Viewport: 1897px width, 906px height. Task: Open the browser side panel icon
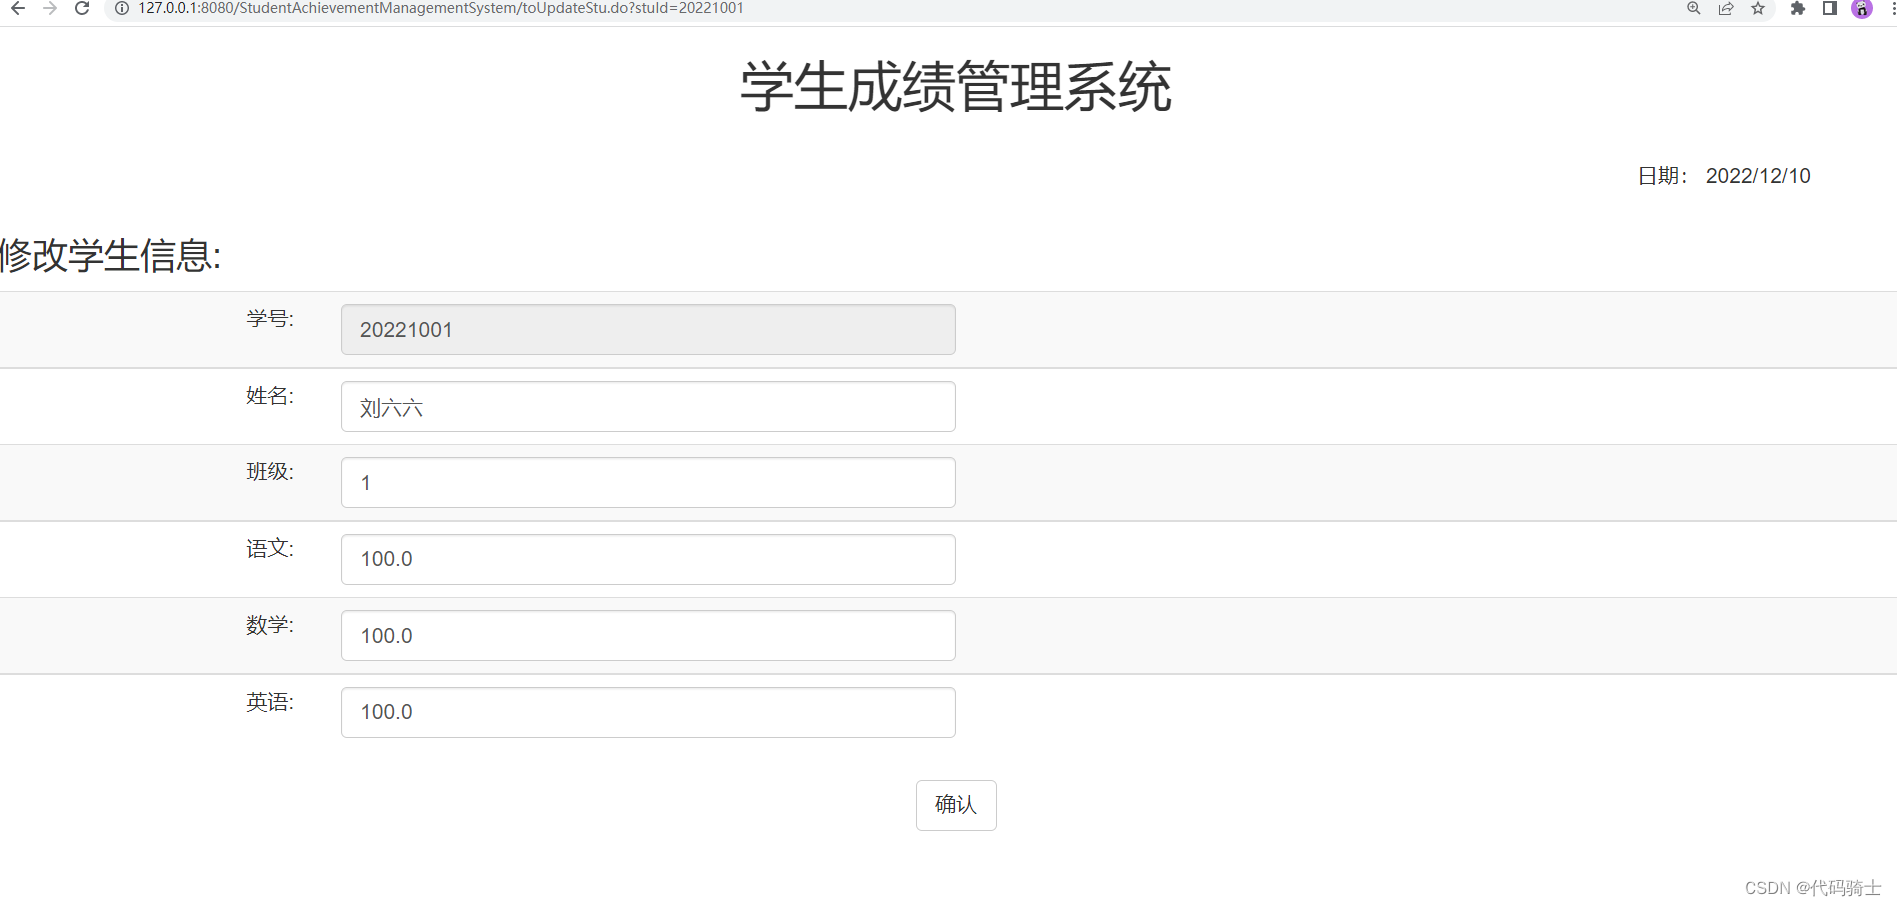point(1829,8)
